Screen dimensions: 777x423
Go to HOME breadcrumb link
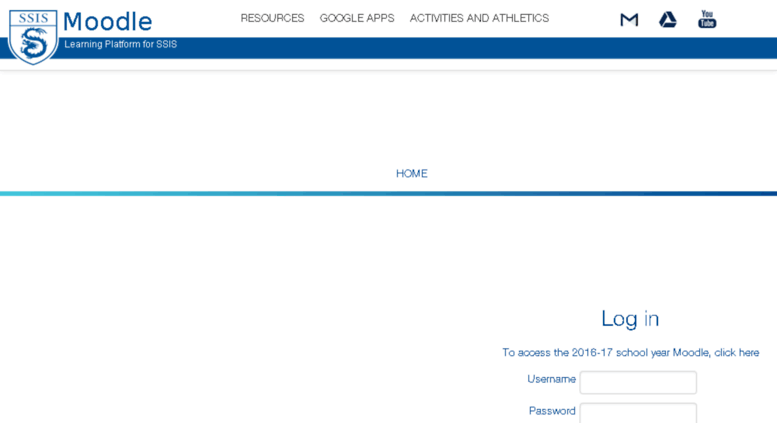pyautogui.click(x=411, y=173)
